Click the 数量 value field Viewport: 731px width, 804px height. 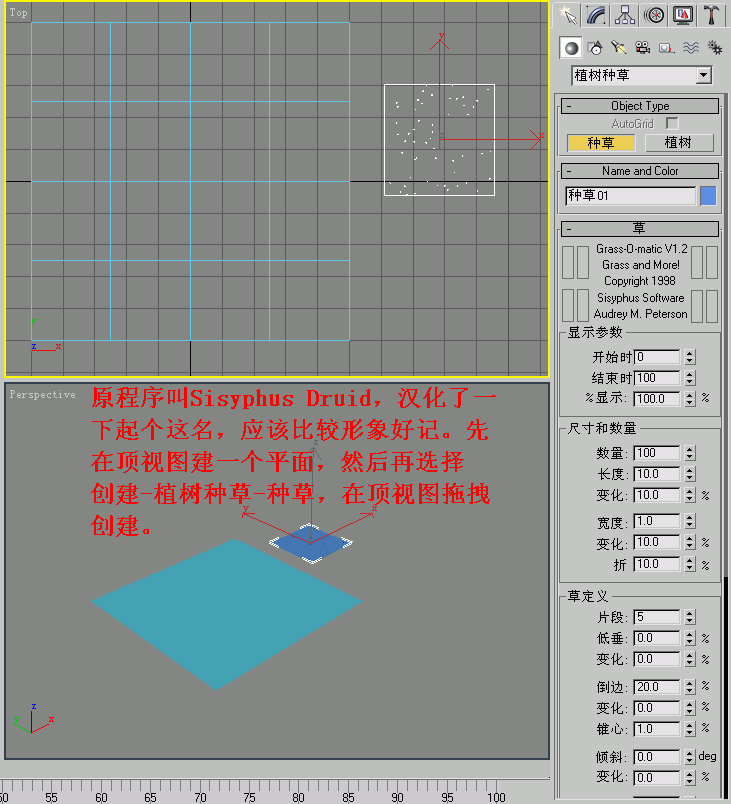tap(657, 453)
